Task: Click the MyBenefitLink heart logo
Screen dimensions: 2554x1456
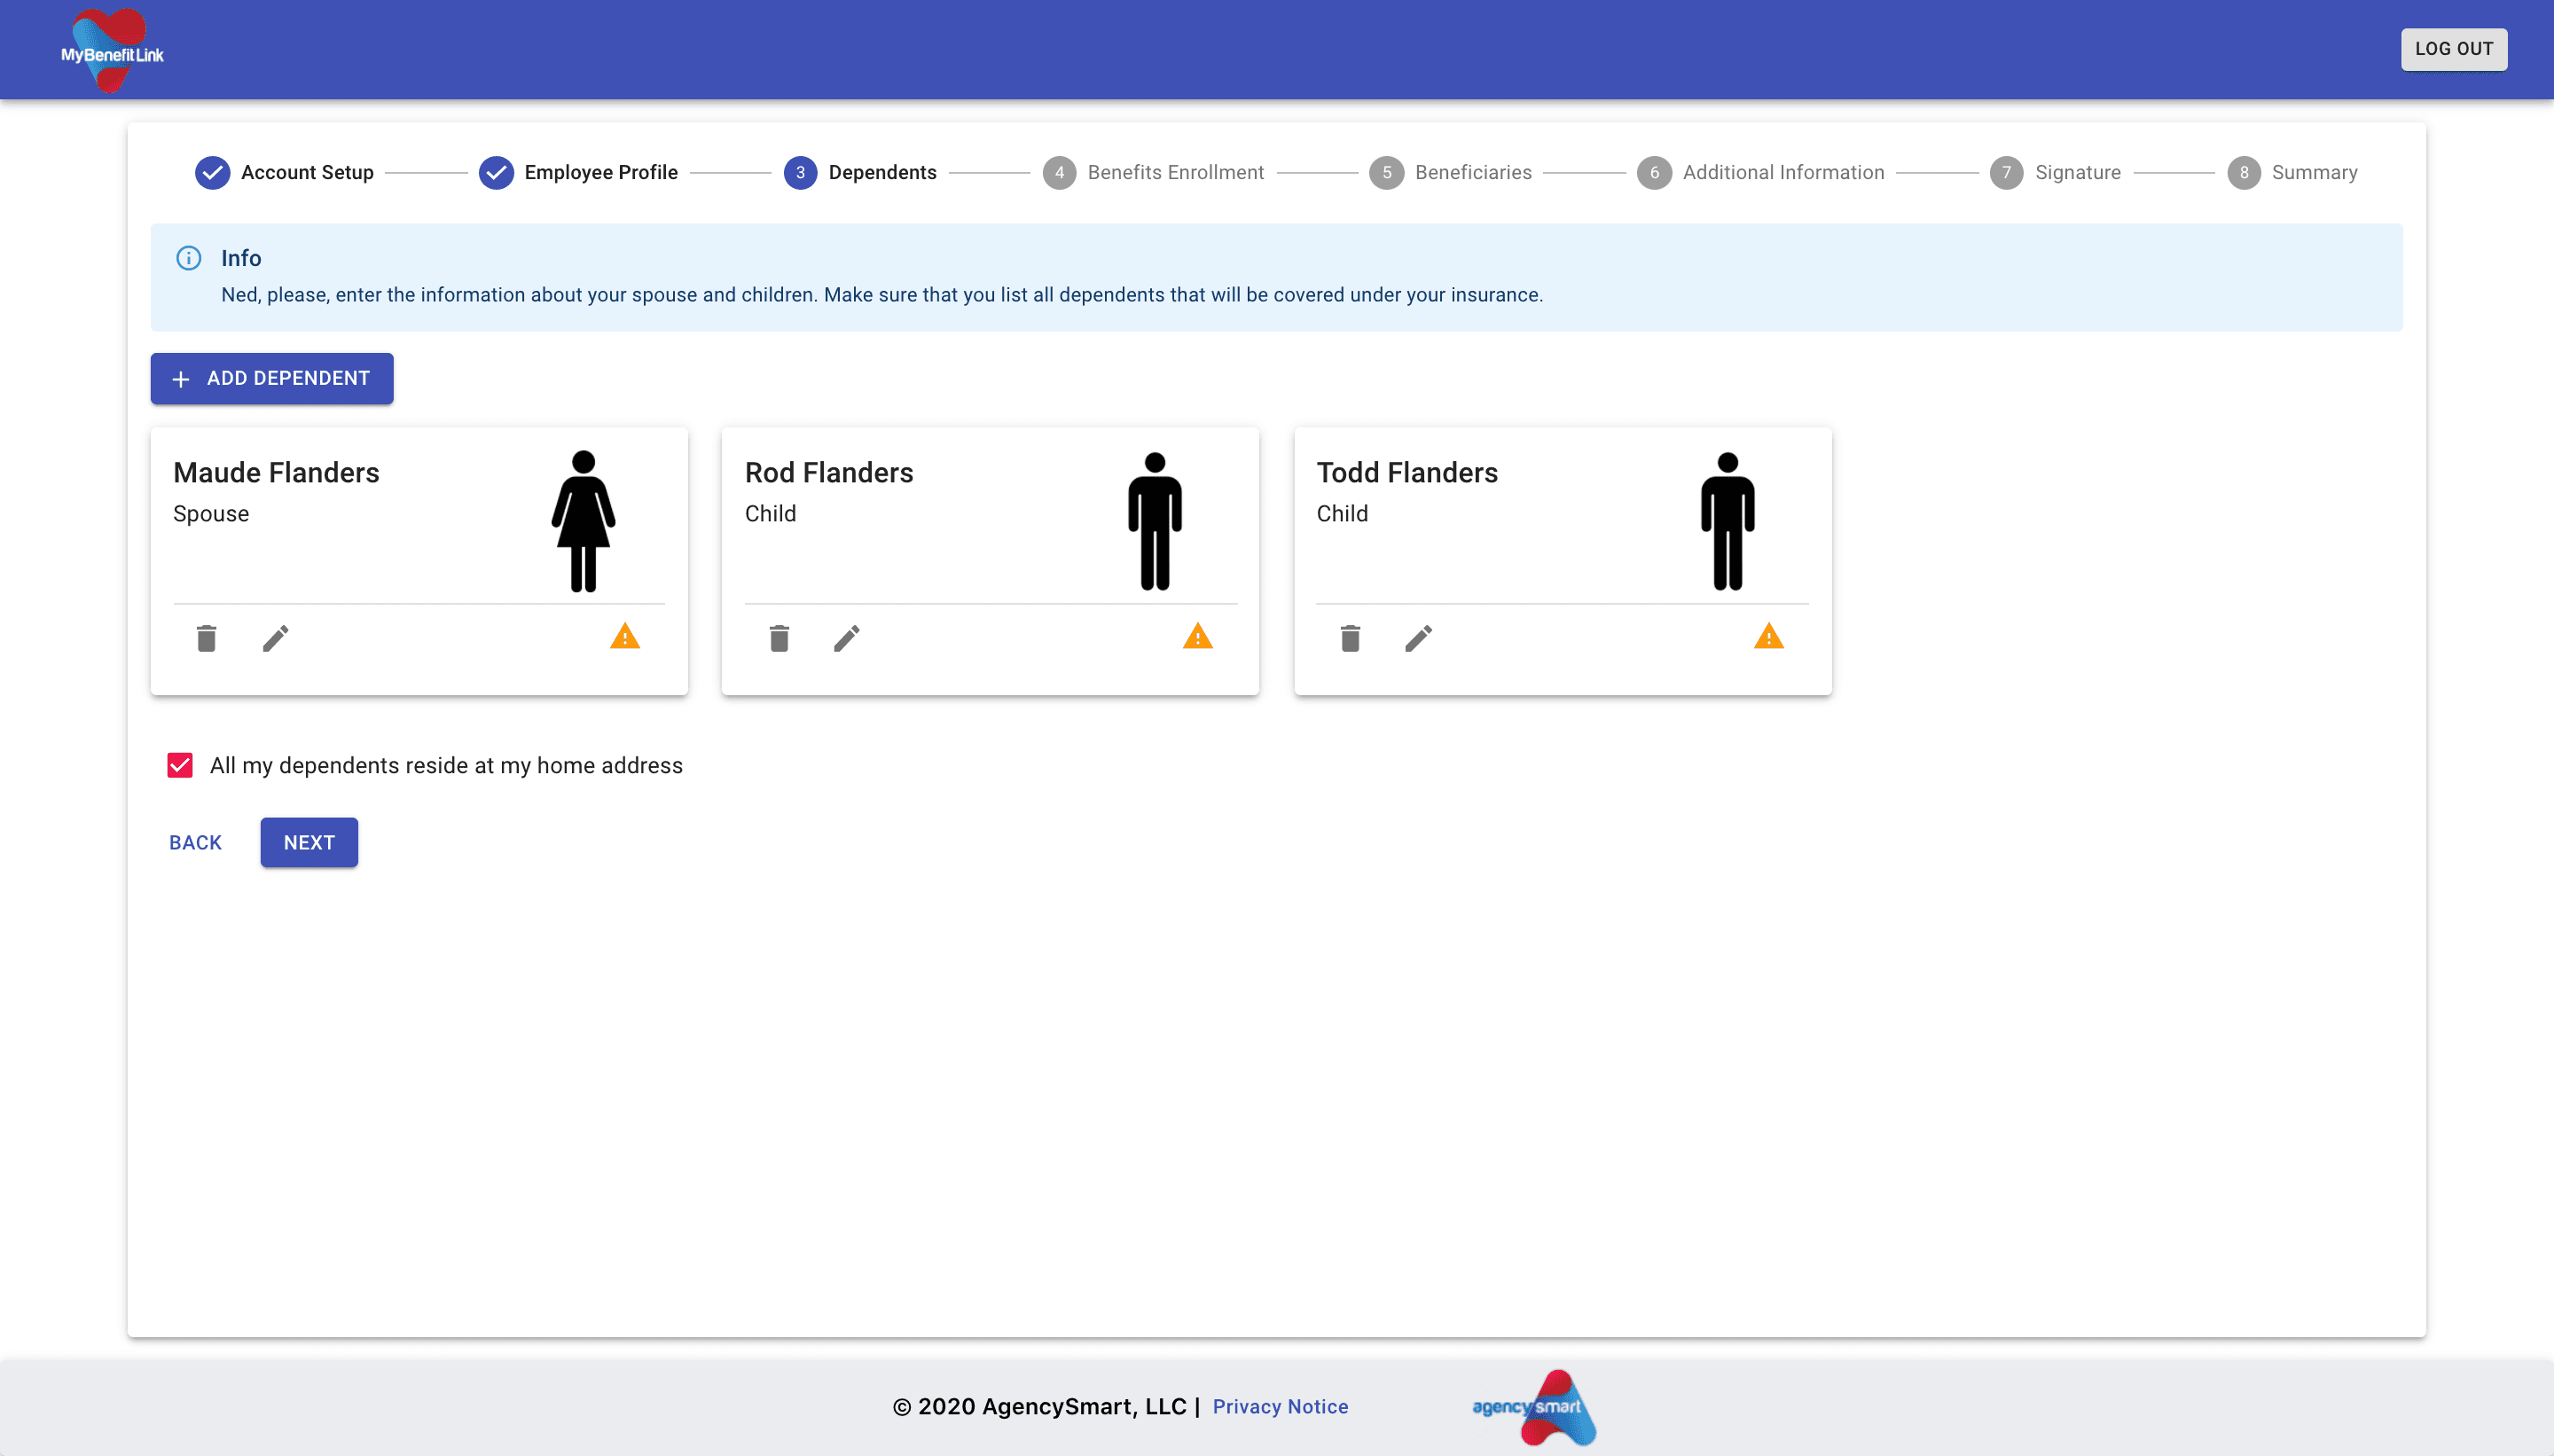Action: (x=112, y=50)
